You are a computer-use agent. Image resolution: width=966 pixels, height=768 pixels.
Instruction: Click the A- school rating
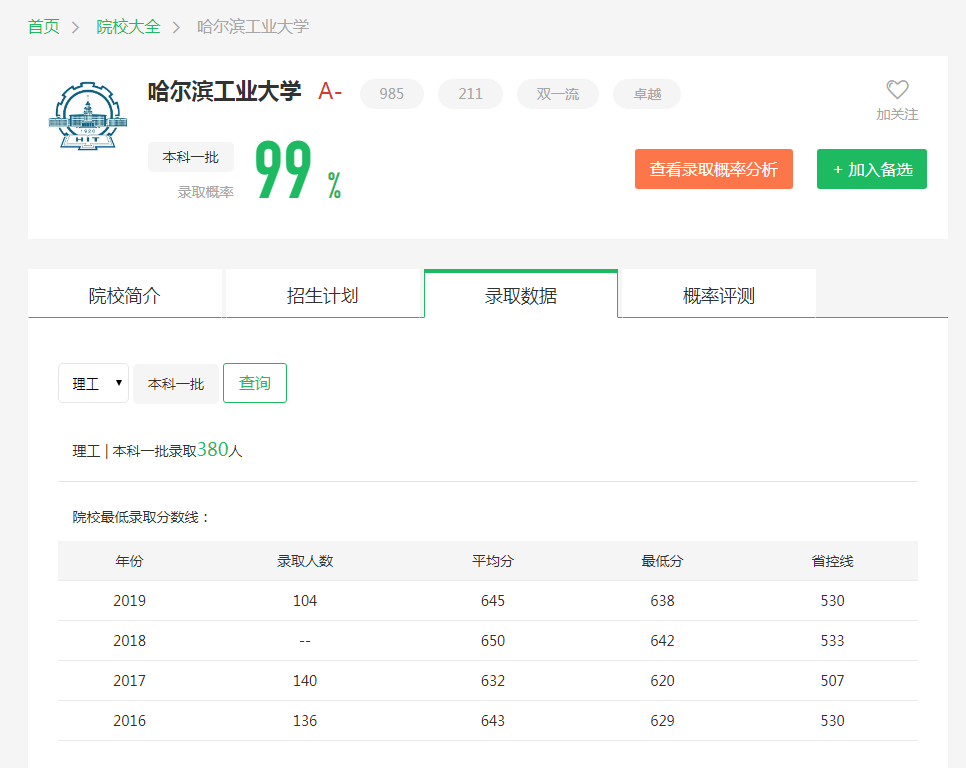[x=330, y=92]
